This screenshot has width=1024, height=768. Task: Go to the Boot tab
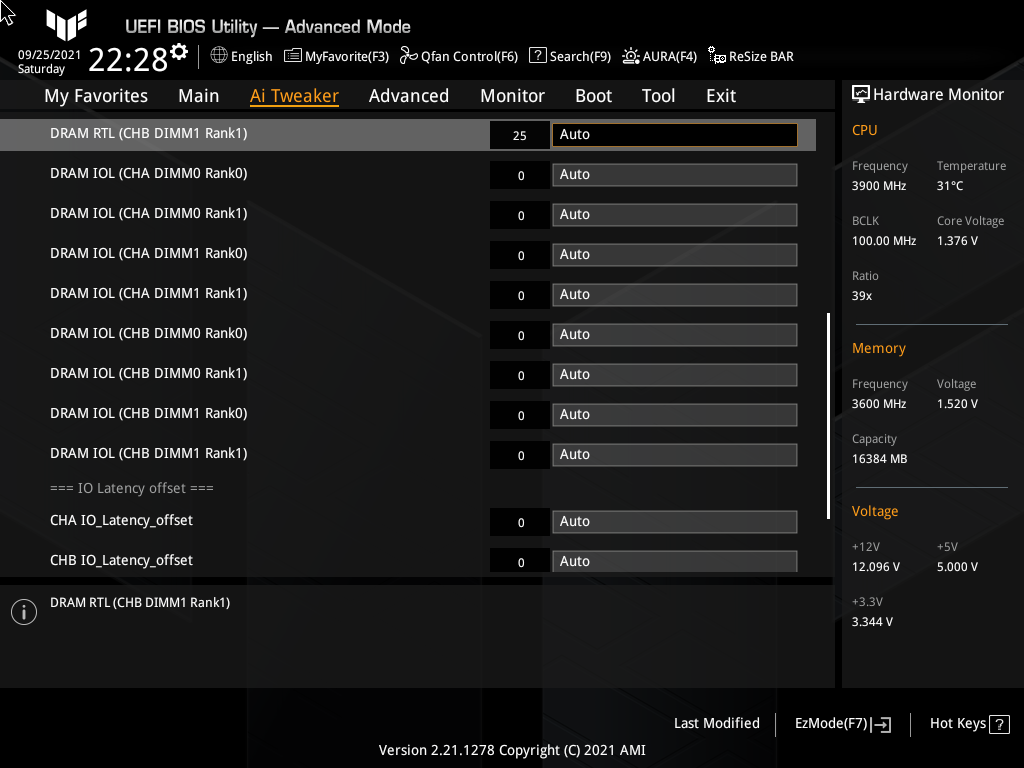point(593,96)
